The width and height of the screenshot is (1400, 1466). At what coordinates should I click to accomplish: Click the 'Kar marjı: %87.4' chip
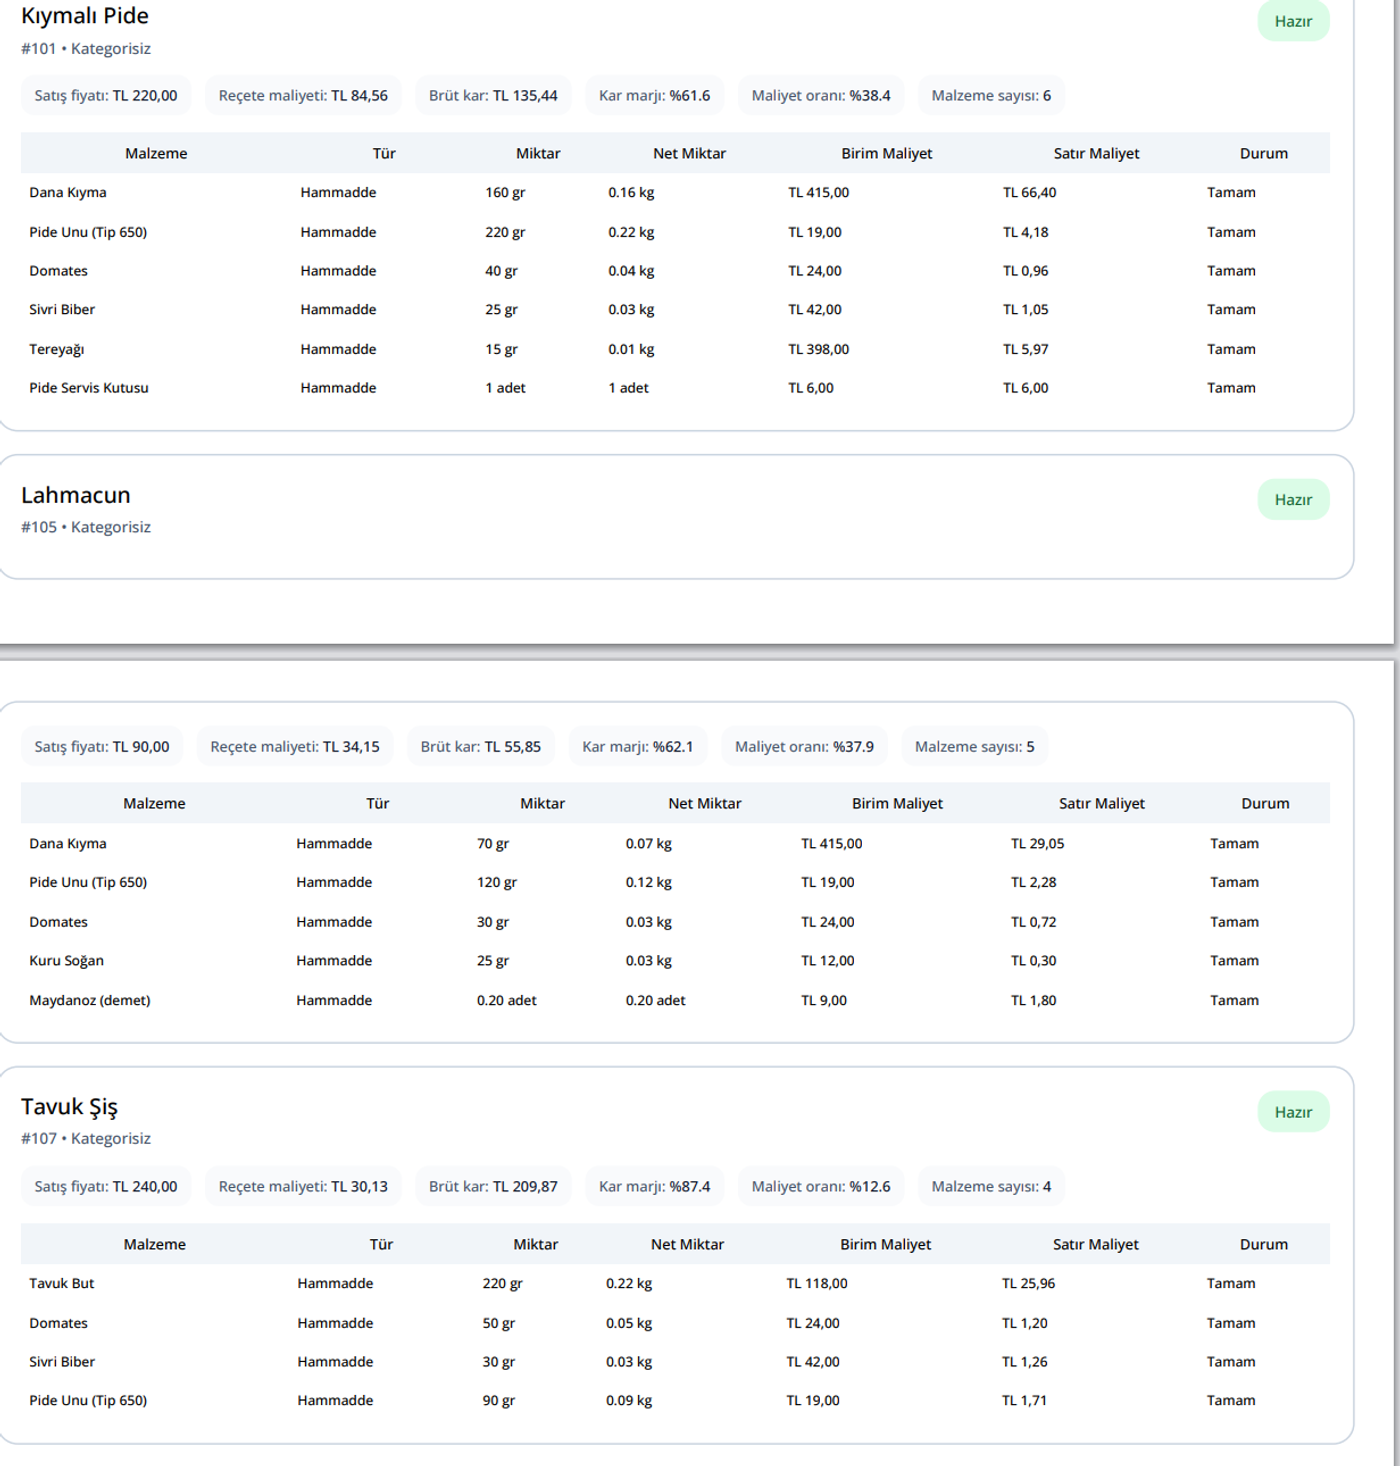[654, 1187]
